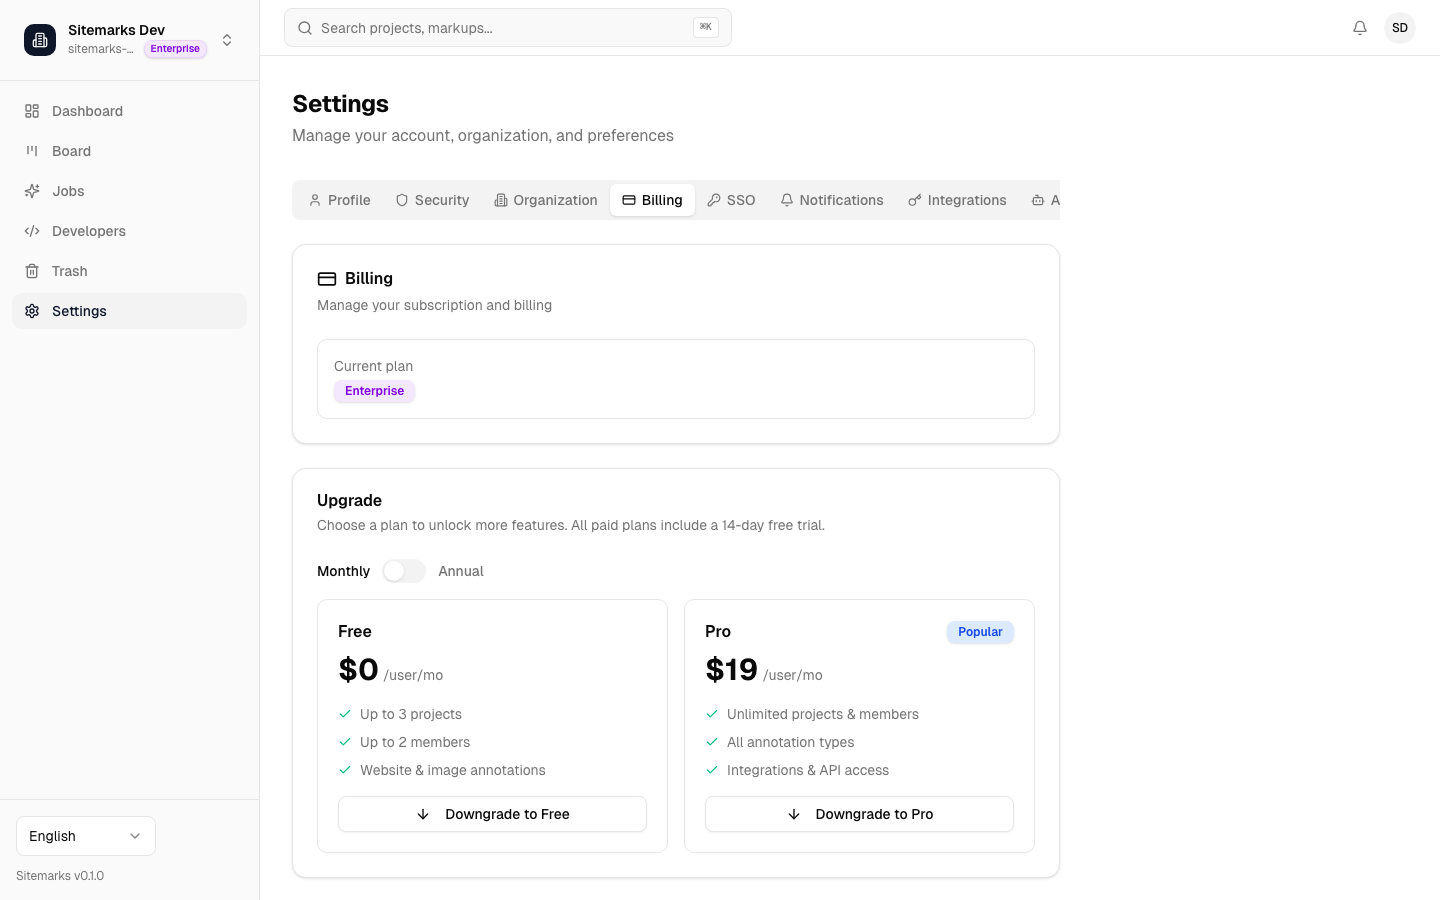The width and height of the screenshot is (1440, 900).
Task: Open the workspace switcher chevron next to Sitemarks Dev
Action: pyautogui.click(x=227, y=40)
